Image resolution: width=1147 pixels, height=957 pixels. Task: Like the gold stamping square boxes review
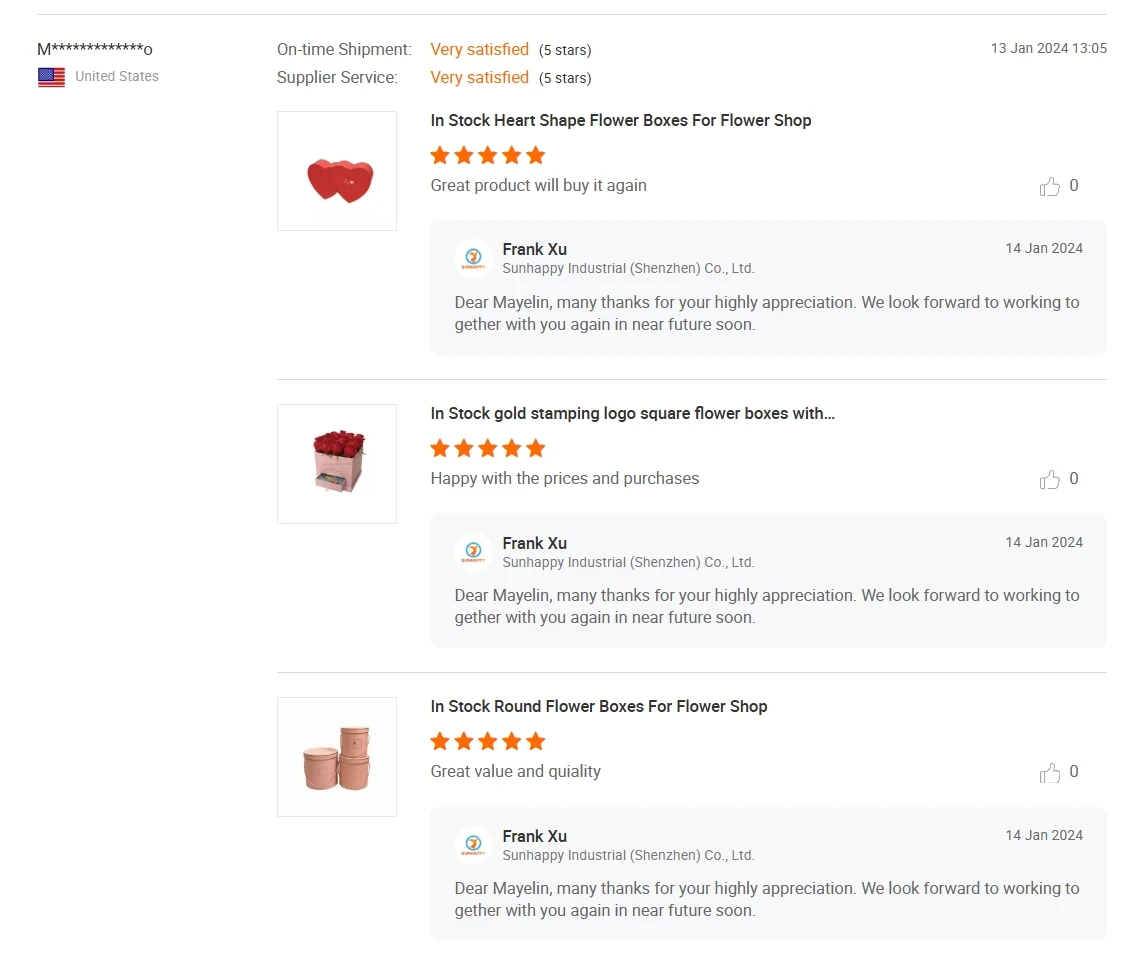pyautogui.click(x=1050, y=480)
